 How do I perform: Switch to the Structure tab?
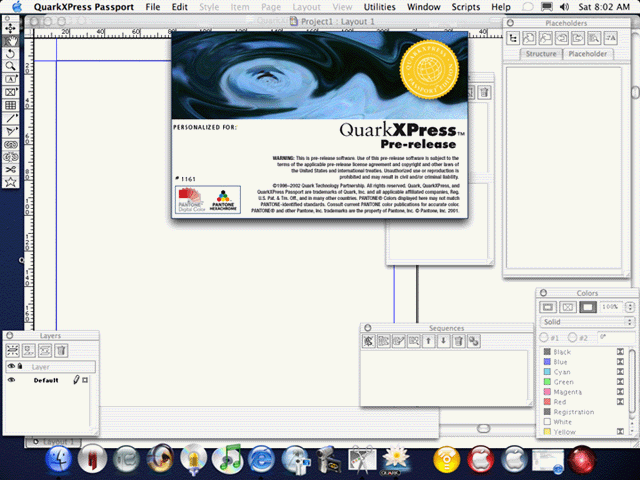(x=541, y=54)
